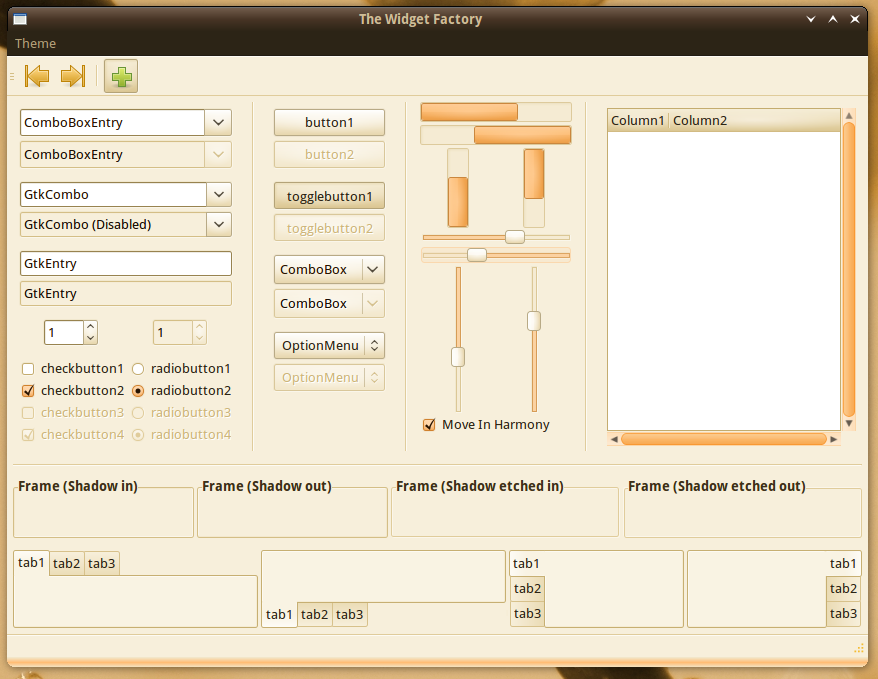Click the vertical scrollbar thumb of column list

(x=849, y=269)
